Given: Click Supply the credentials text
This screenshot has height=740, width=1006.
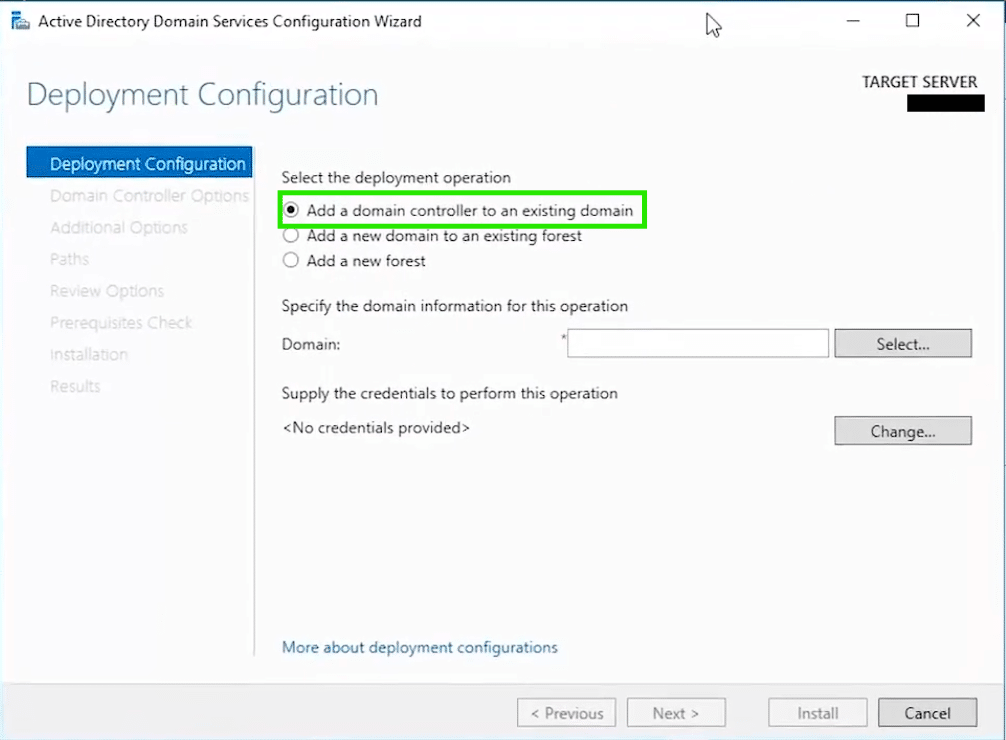Looking at the screenshot, I should pos(449,393).
